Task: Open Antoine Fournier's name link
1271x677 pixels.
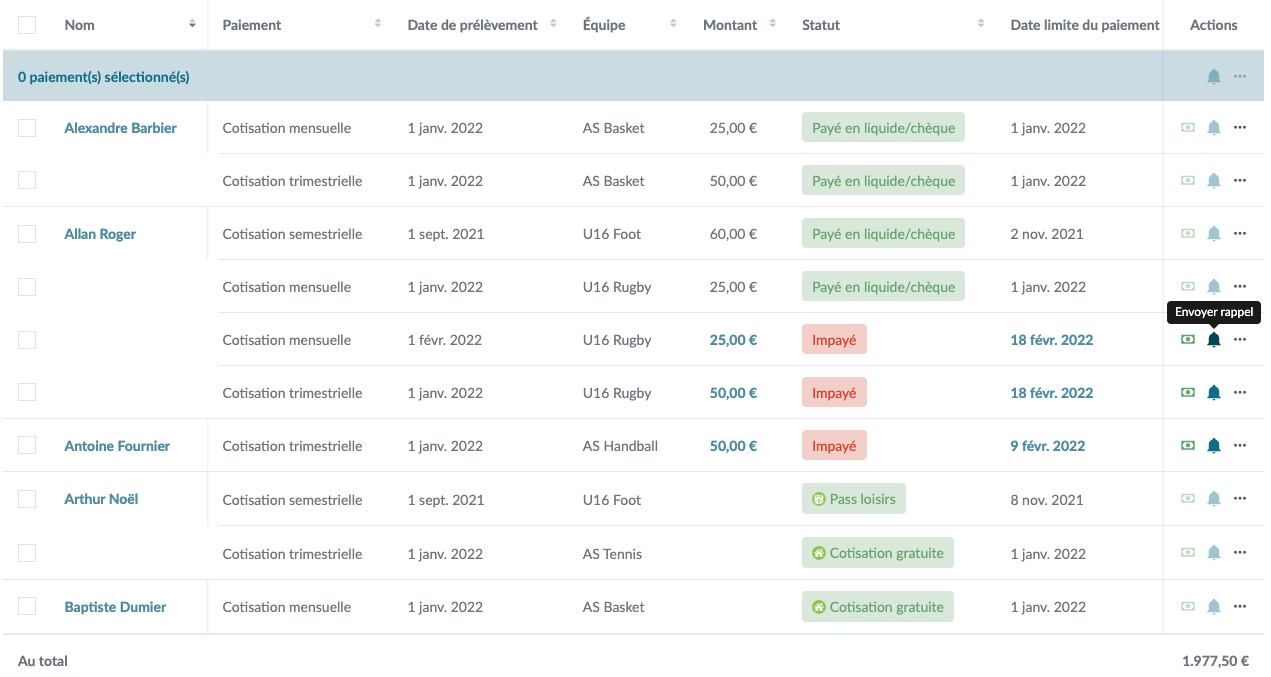Action: coord(117,446)
